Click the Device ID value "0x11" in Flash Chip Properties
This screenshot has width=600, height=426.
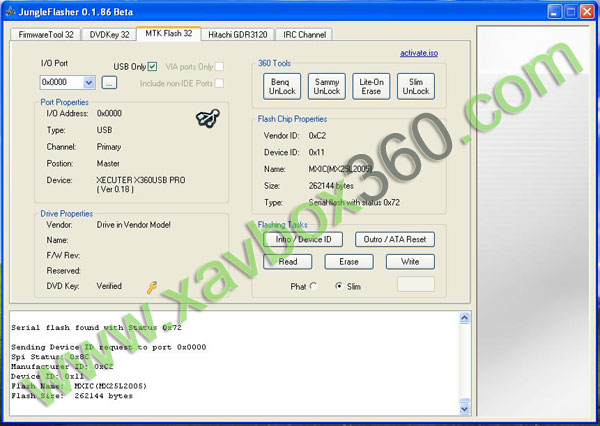click(316, 152)
